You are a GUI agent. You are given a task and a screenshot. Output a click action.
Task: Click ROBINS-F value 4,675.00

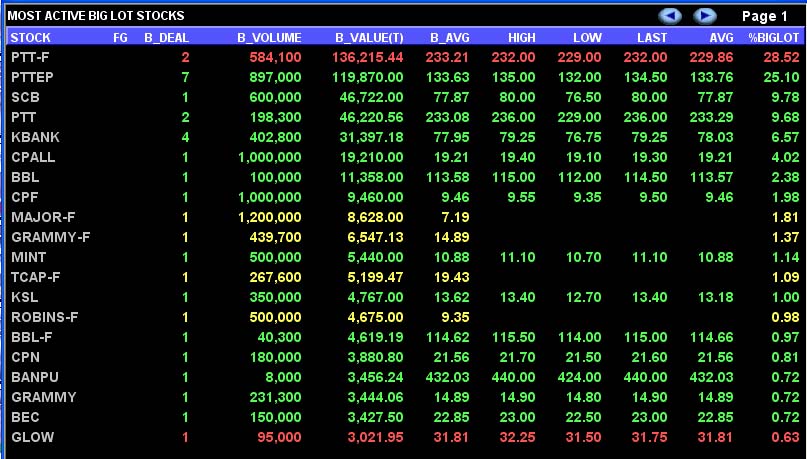coord(375,317)
